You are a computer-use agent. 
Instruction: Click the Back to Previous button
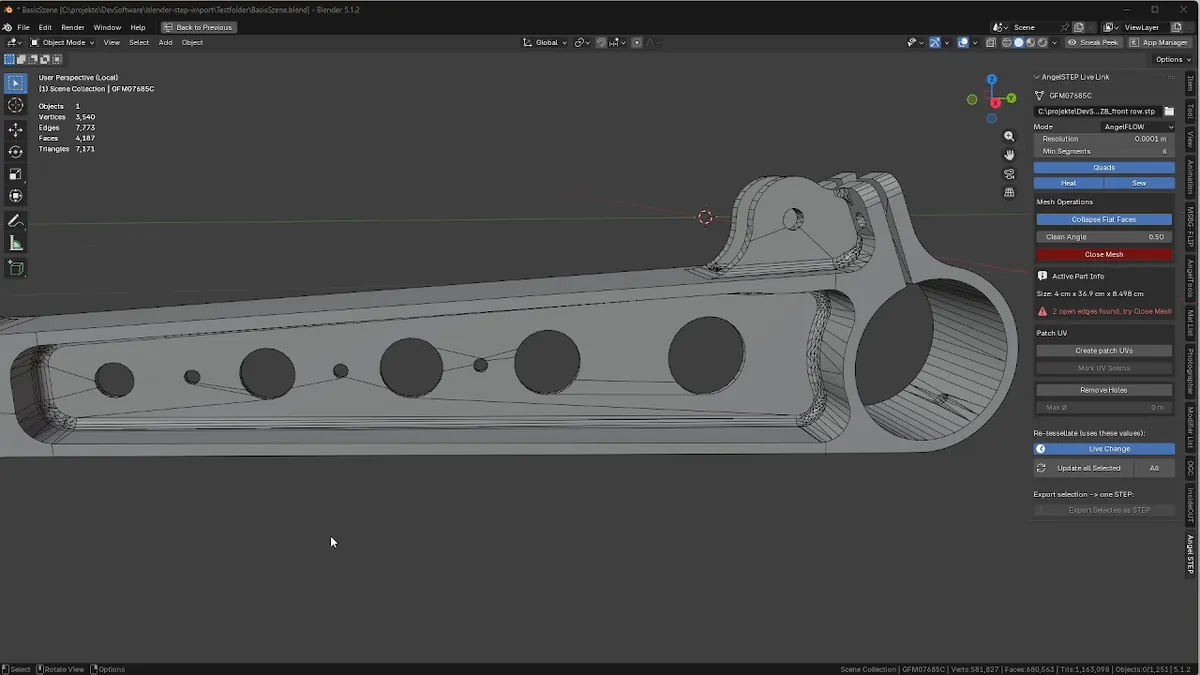point(199,27)
